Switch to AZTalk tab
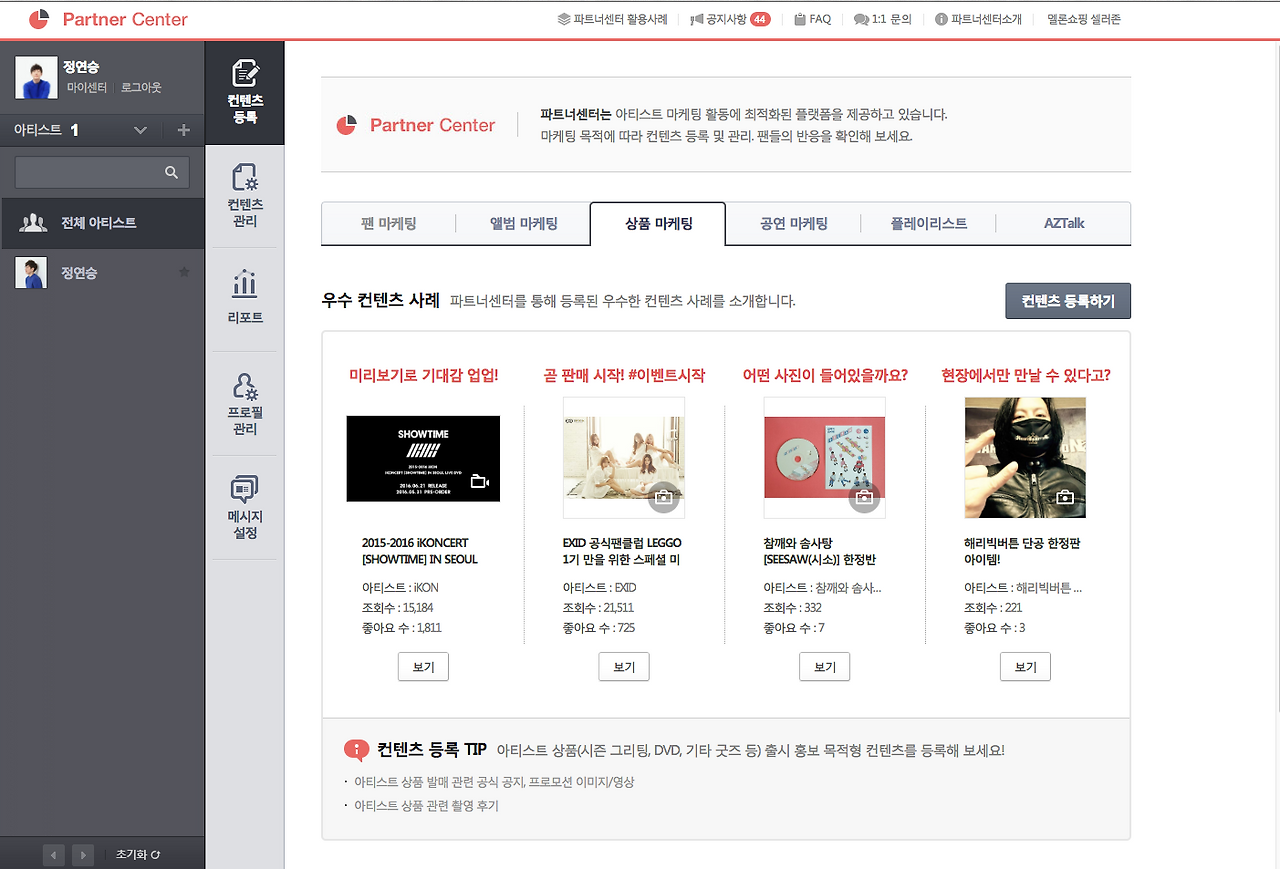Image resolution: width=1280 pixels, height=869 pixels. pyautogui.click(x=1064, y=224)
